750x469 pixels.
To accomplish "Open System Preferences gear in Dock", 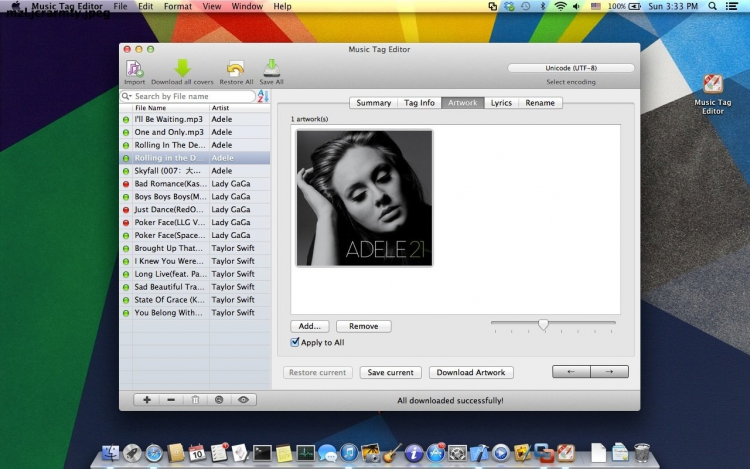I will [x=457, y=453].
